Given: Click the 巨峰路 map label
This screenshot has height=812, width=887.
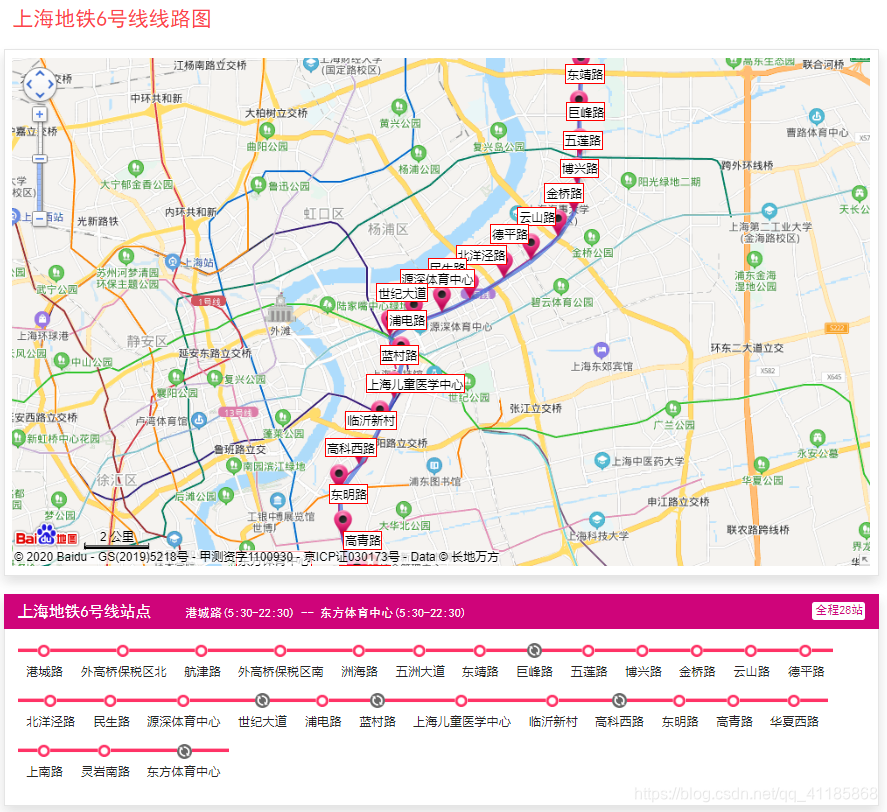Looking at the screenshot, I should [585, 112].
